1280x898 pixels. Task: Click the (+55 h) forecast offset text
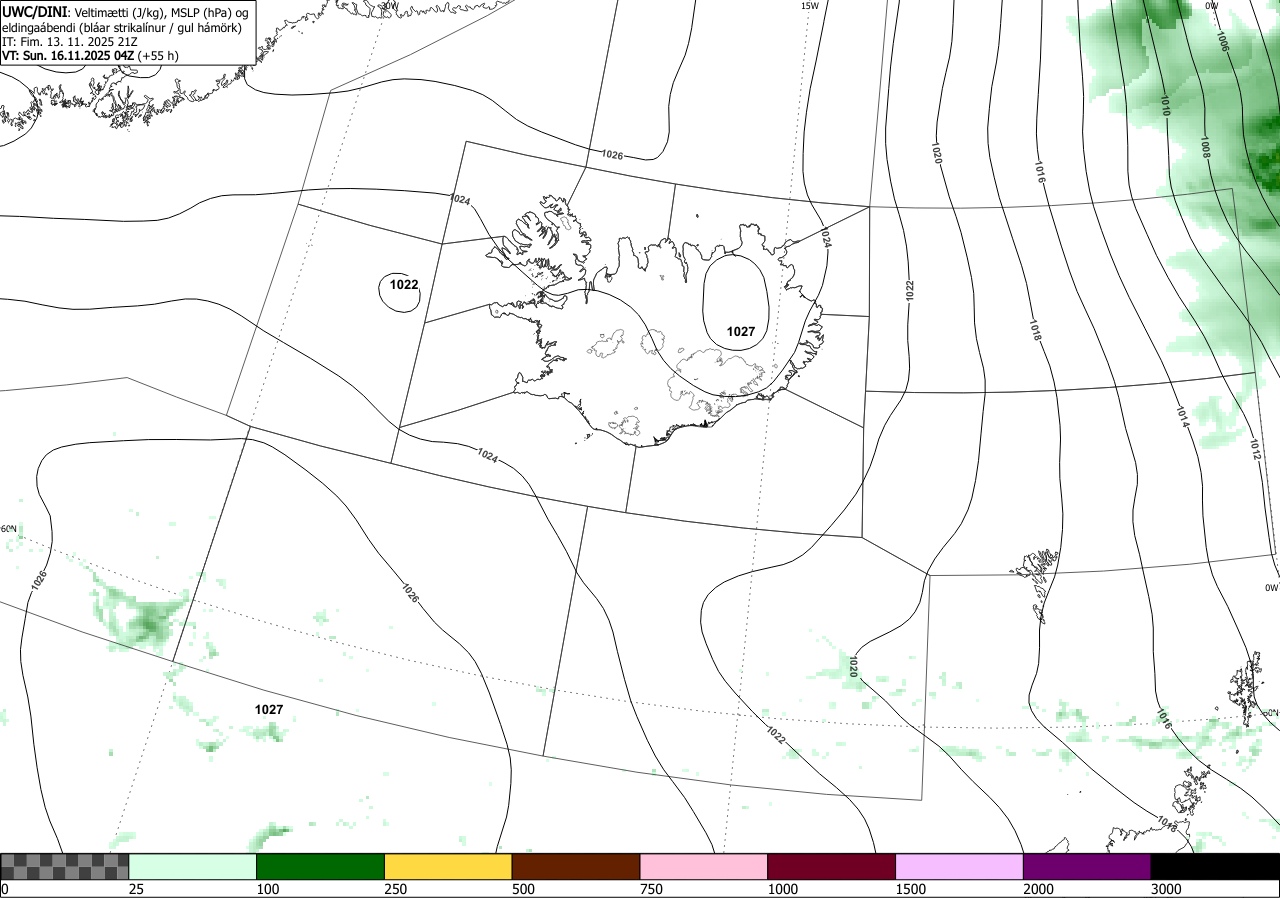(159, 56)
